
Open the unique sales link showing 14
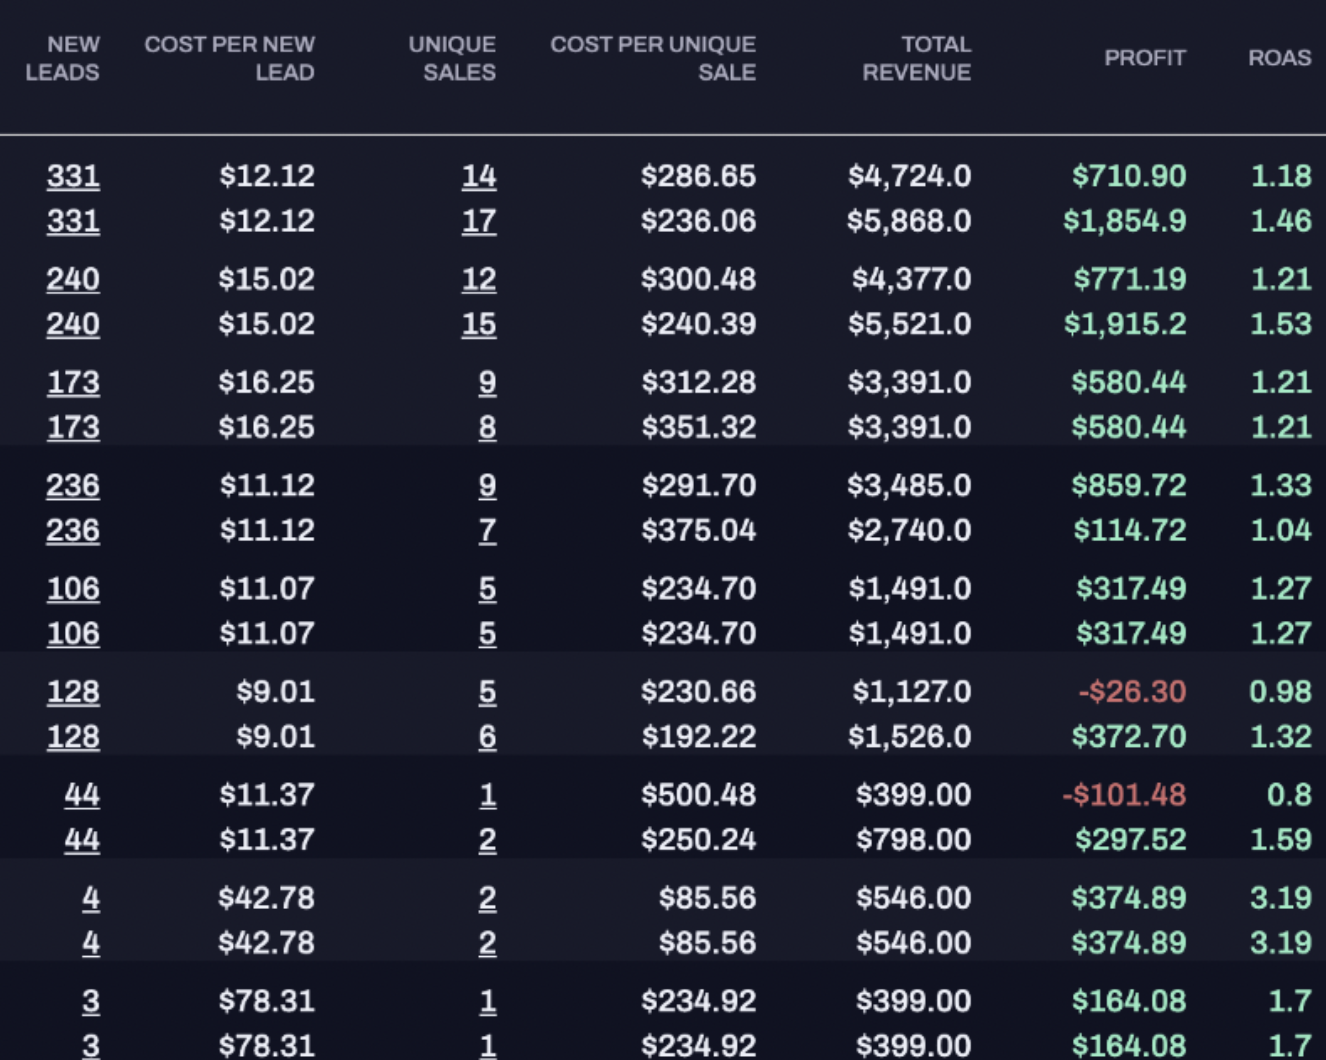(x=479, y=176)
